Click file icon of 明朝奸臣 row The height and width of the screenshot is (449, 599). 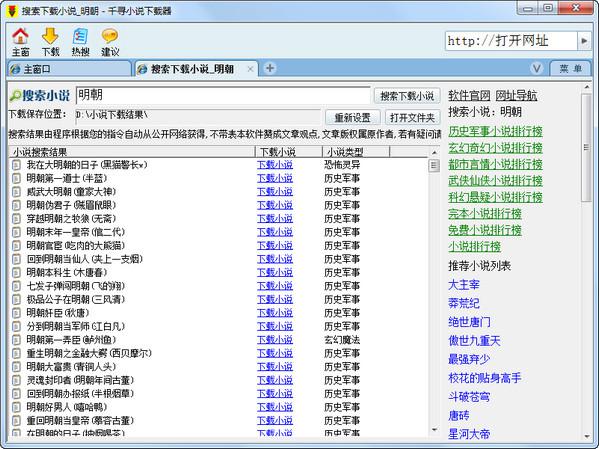[16, 313]
